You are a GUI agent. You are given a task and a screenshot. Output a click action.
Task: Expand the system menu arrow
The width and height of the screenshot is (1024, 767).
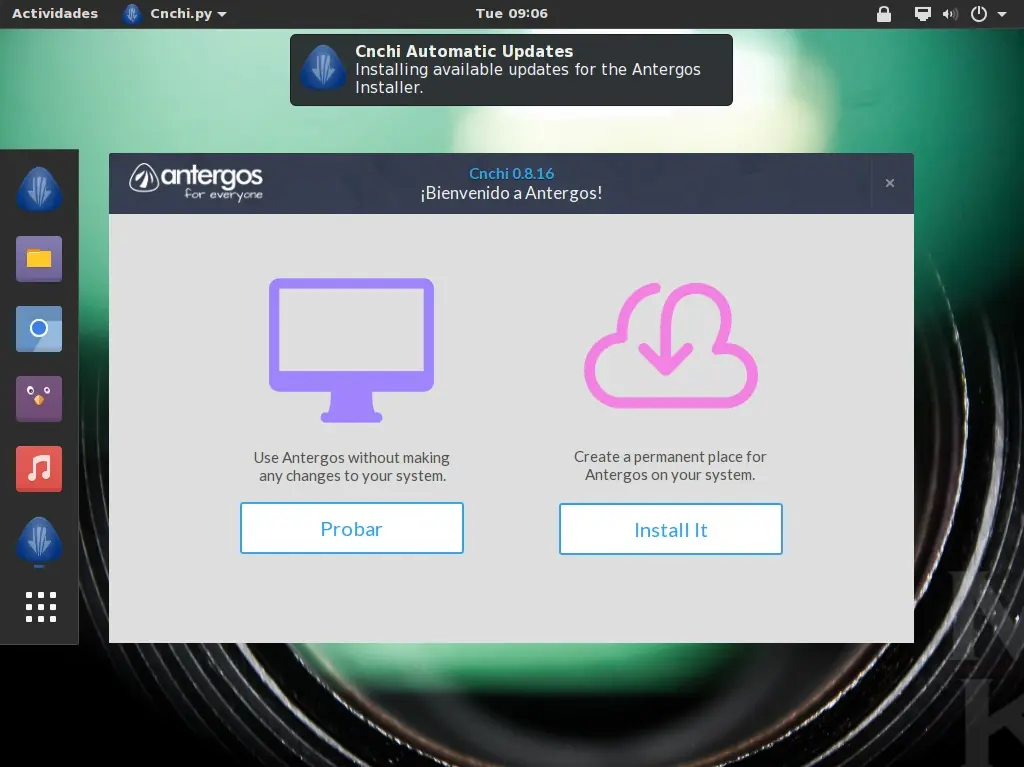click(x=1001, y=14)
